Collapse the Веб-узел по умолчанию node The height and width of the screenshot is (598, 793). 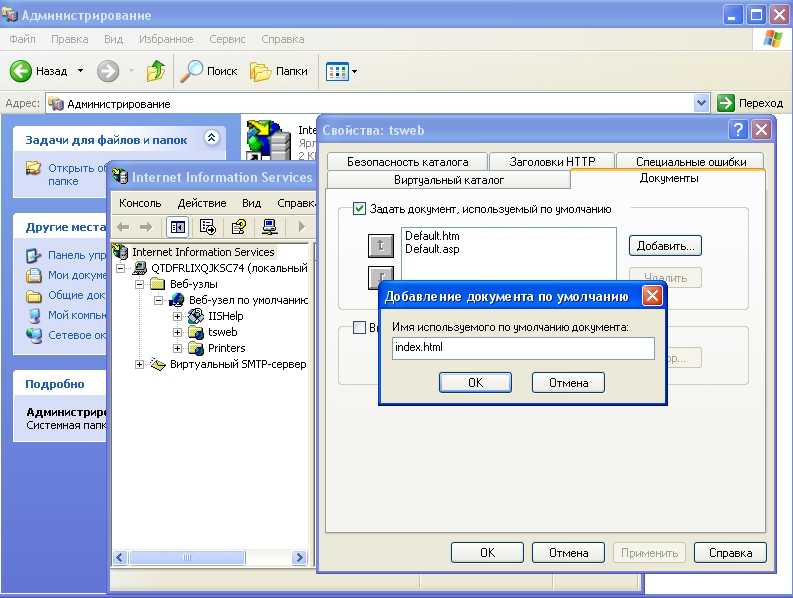pos(158,300)
